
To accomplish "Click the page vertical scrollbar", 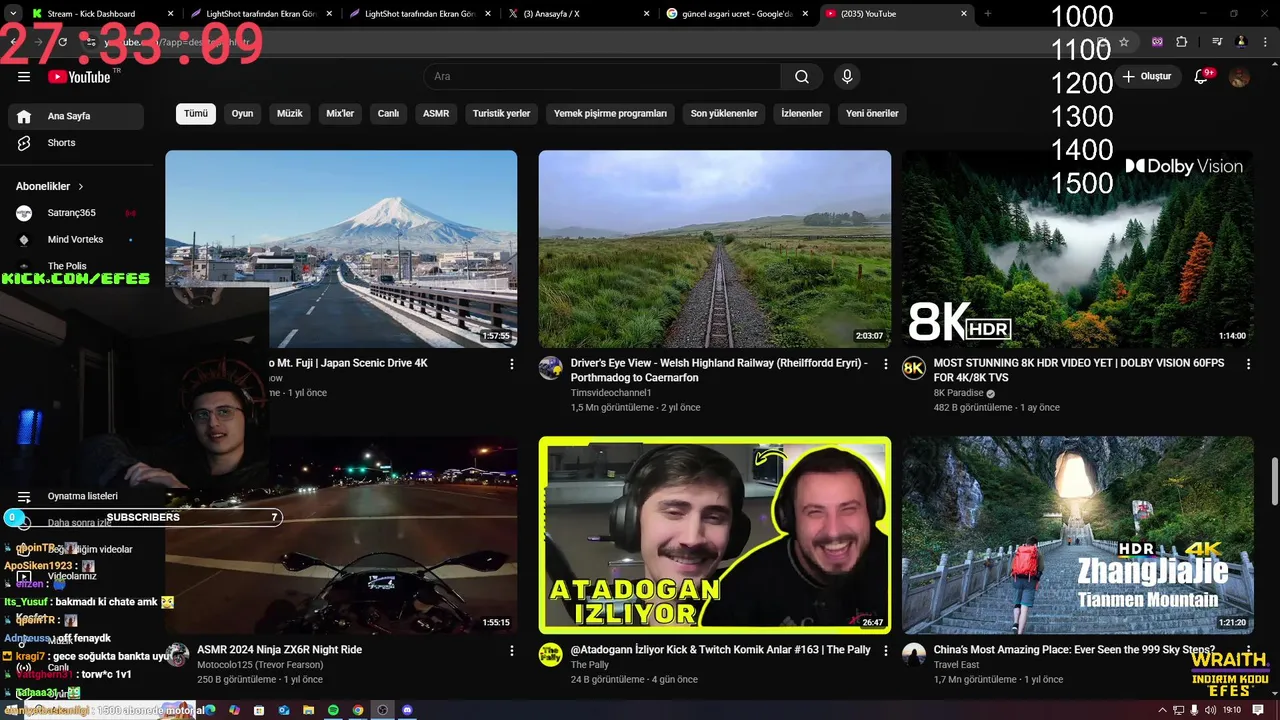I will point(1274,483).
